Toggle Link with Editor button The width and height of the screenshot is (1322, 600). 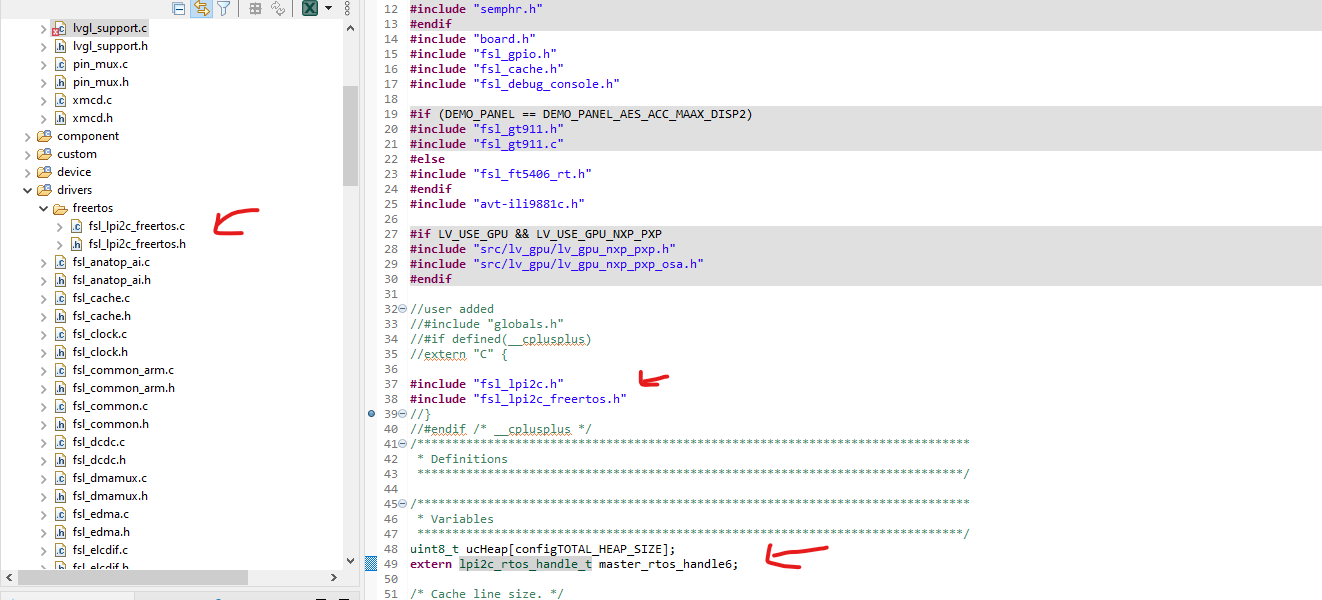201,9
